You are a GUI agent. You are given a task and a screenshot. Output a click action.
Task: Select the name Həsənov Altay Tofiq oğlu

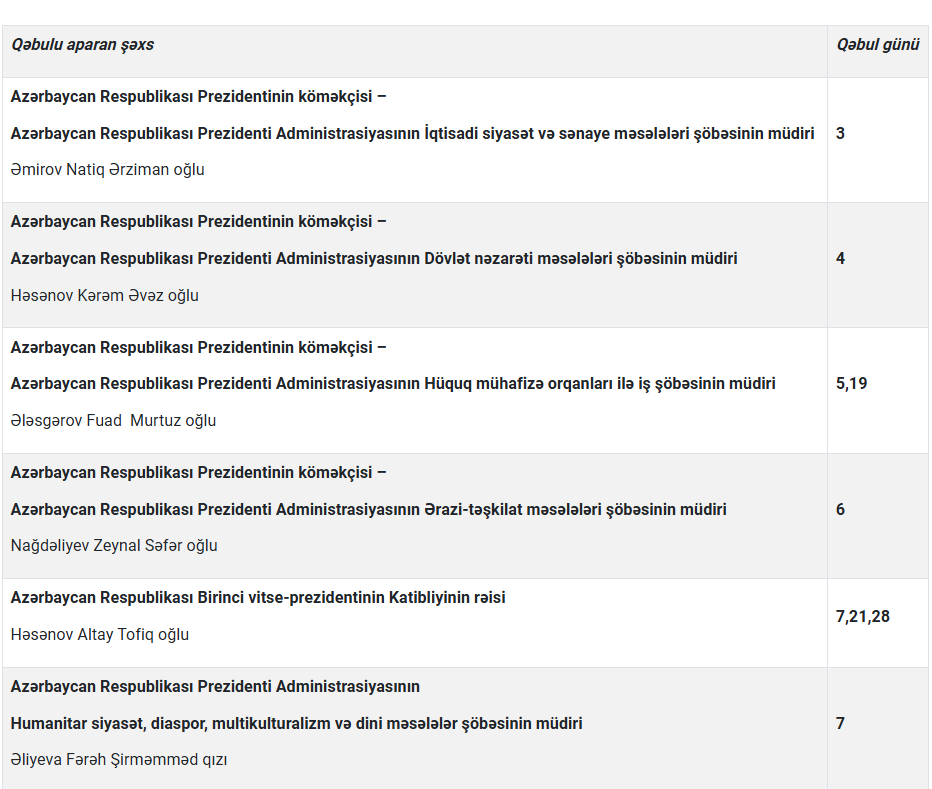[x=99, y=635]
